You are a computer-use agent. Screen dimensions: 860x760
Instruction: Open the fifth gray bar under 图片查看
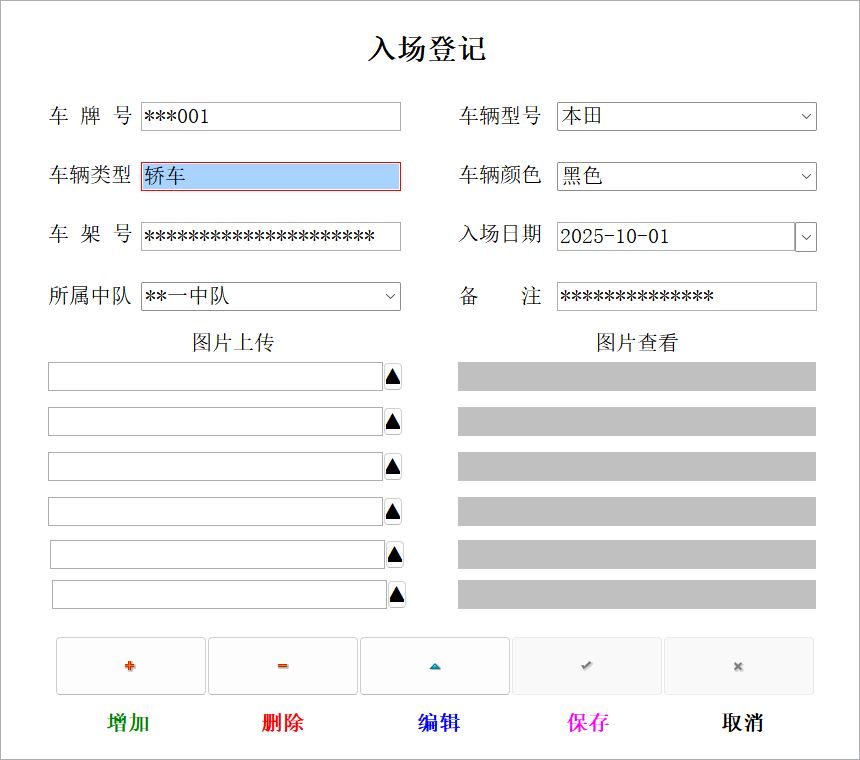[x=637, y=554]
